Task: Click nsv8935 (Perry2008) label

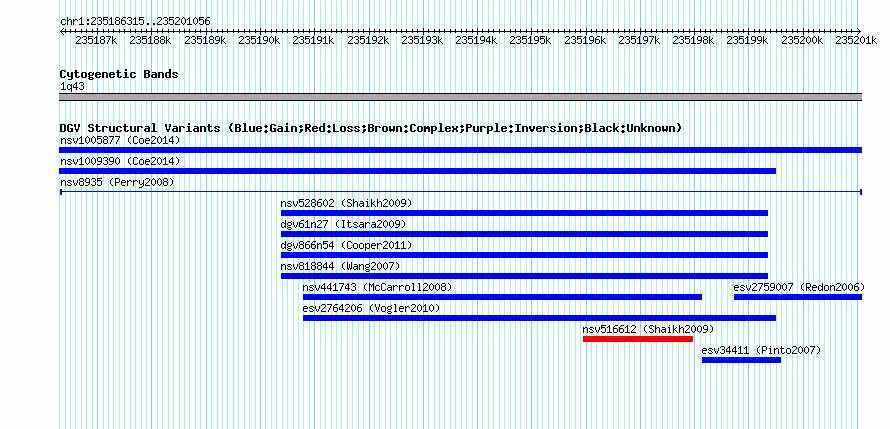Action: pyautogui.click(x=117, y=182)
